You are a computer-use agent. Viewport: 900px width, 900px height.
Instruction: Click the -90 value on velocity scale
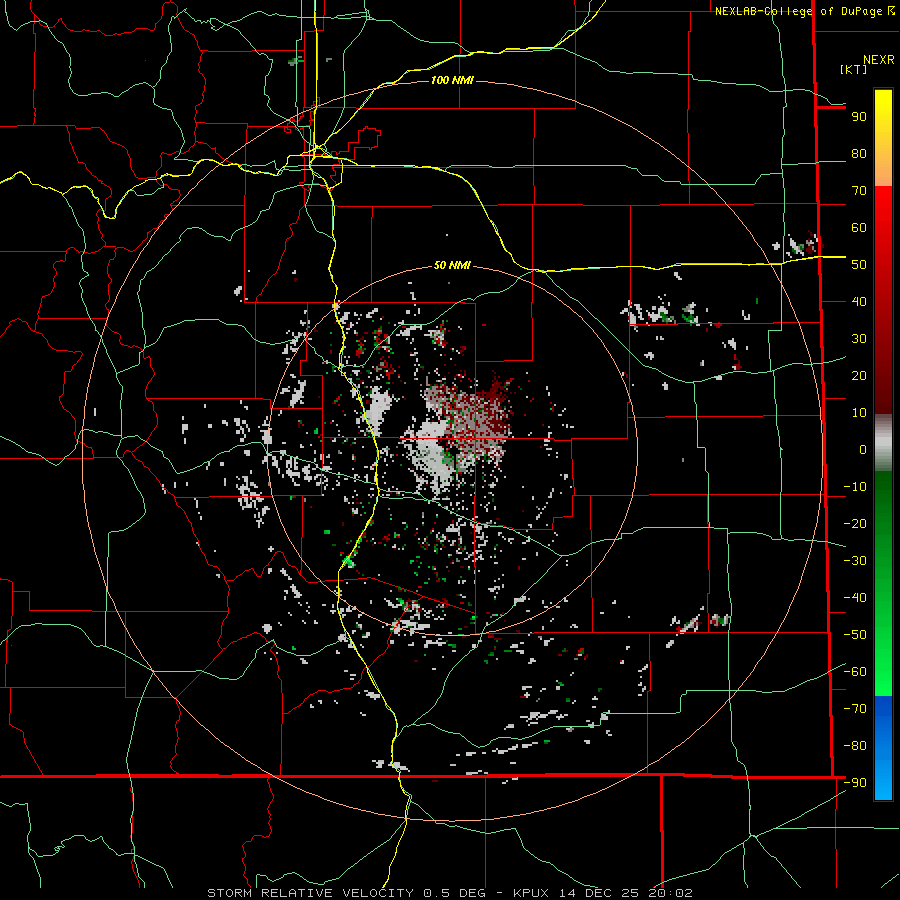point(855,783)
